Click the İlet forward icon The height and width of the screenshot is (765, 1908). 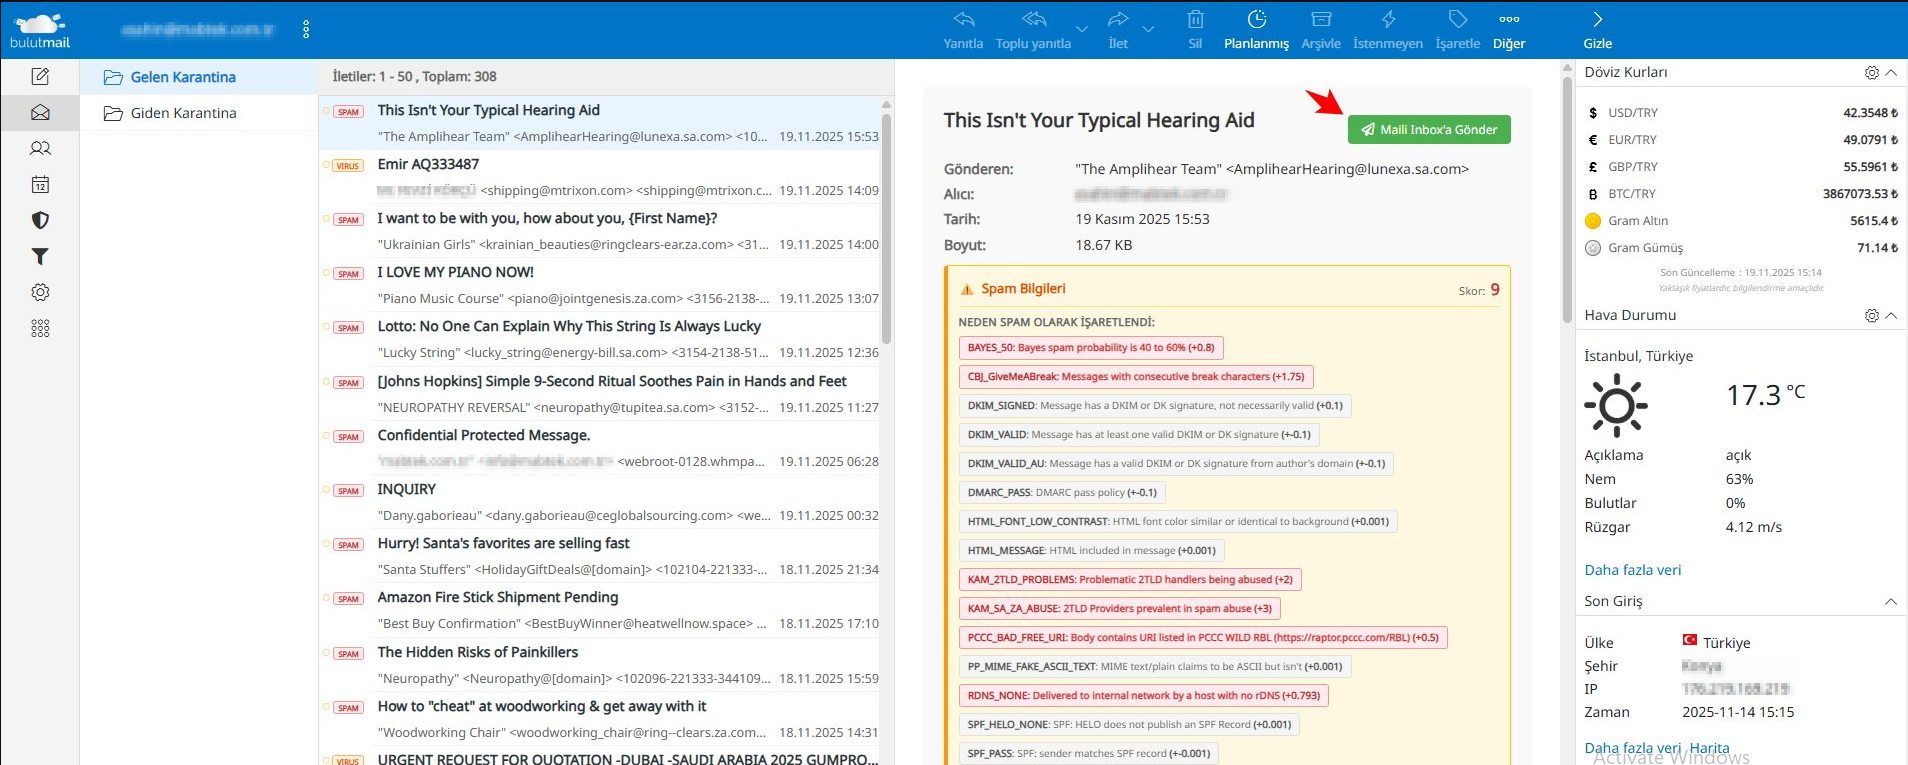1118,19
